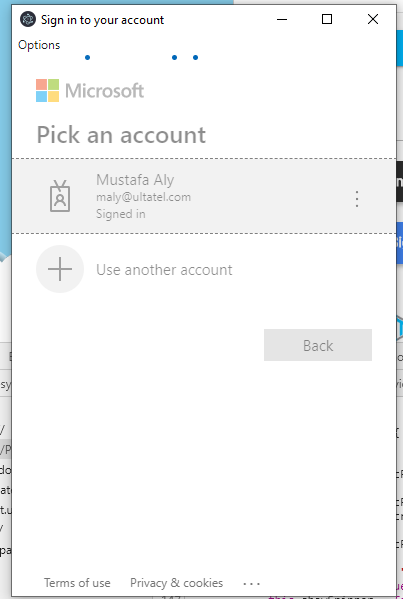Viewport: 403px width, 599px height.
Task: Select the Mustafa Aly account
Action: pyautogui.click(x=204, y=196)
